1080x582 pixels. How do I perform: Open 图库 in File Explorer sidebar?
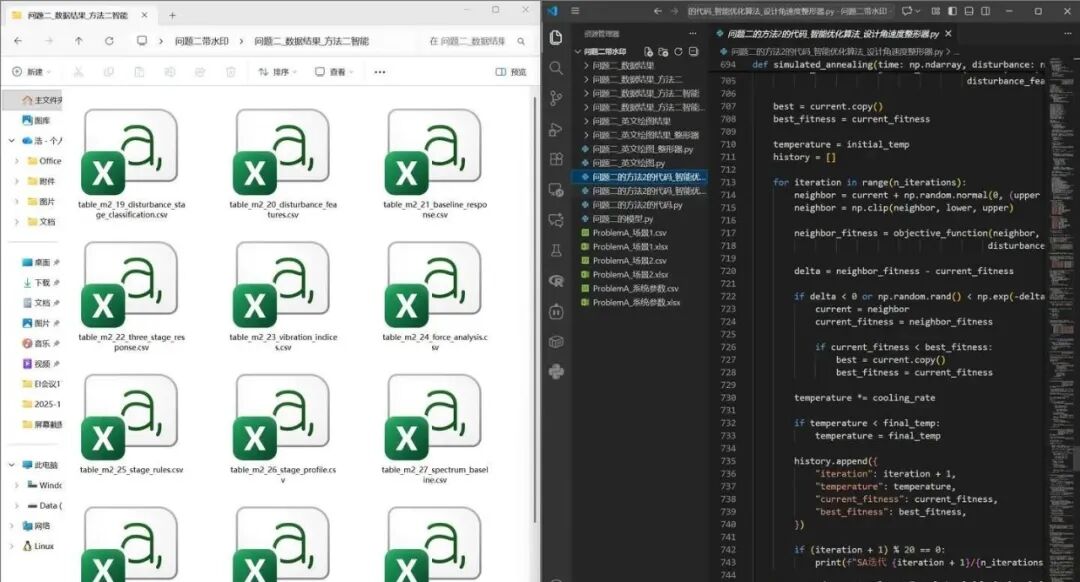36,121
